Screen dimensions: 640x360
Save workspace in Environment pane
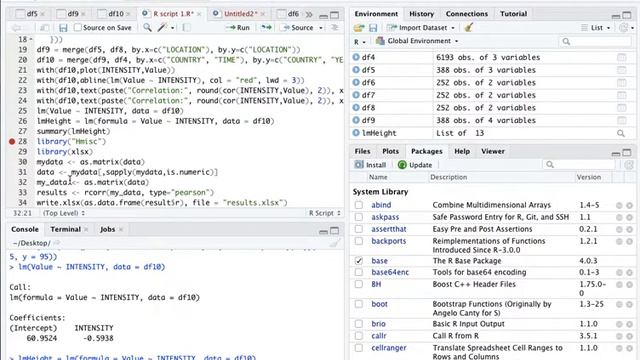click(373, 28)
